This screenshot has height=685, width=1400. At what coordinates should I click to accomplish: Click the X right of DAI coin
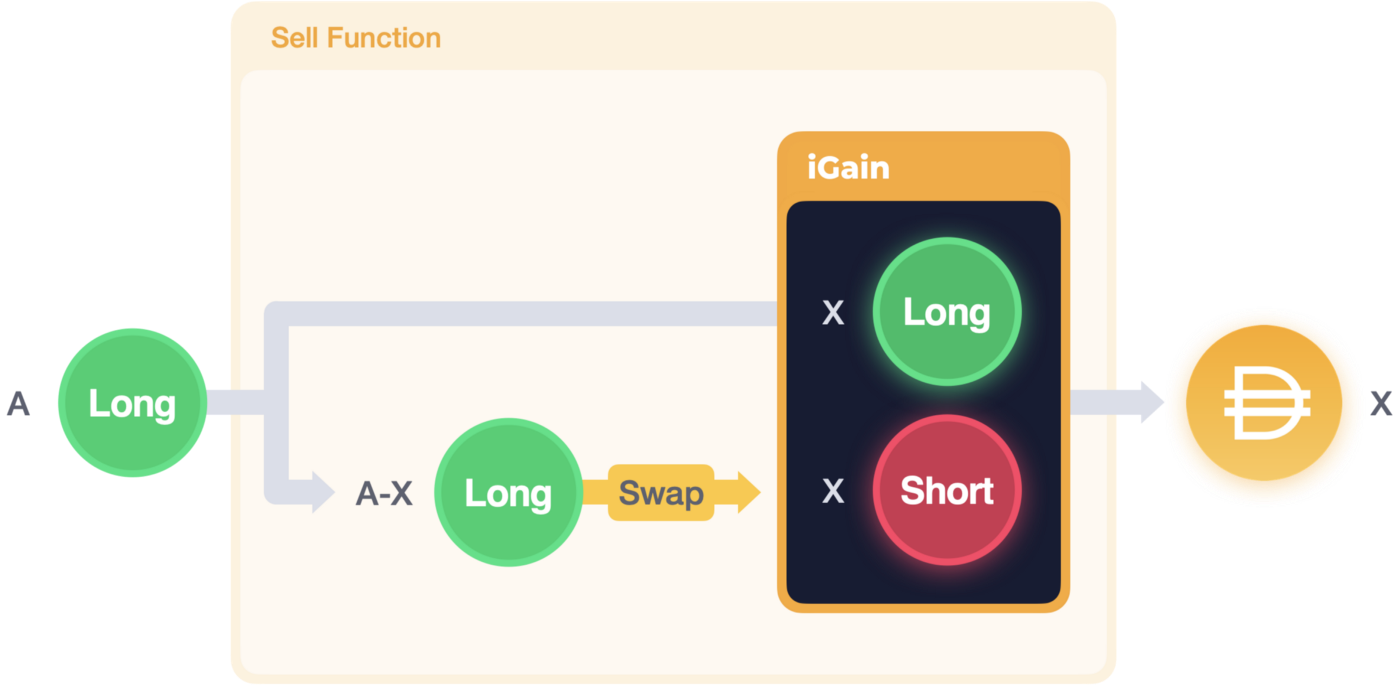pyautogui.click(x=1380, y=404)
